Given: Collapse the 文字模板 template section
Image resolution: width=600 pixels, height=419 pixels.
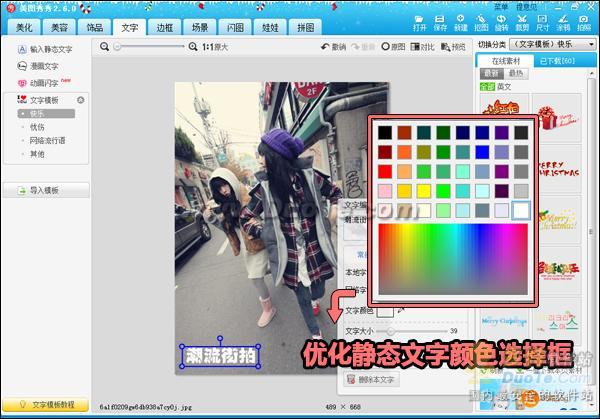Looking at the screenshot, I should pyautogui.click(x=80, y=100).
